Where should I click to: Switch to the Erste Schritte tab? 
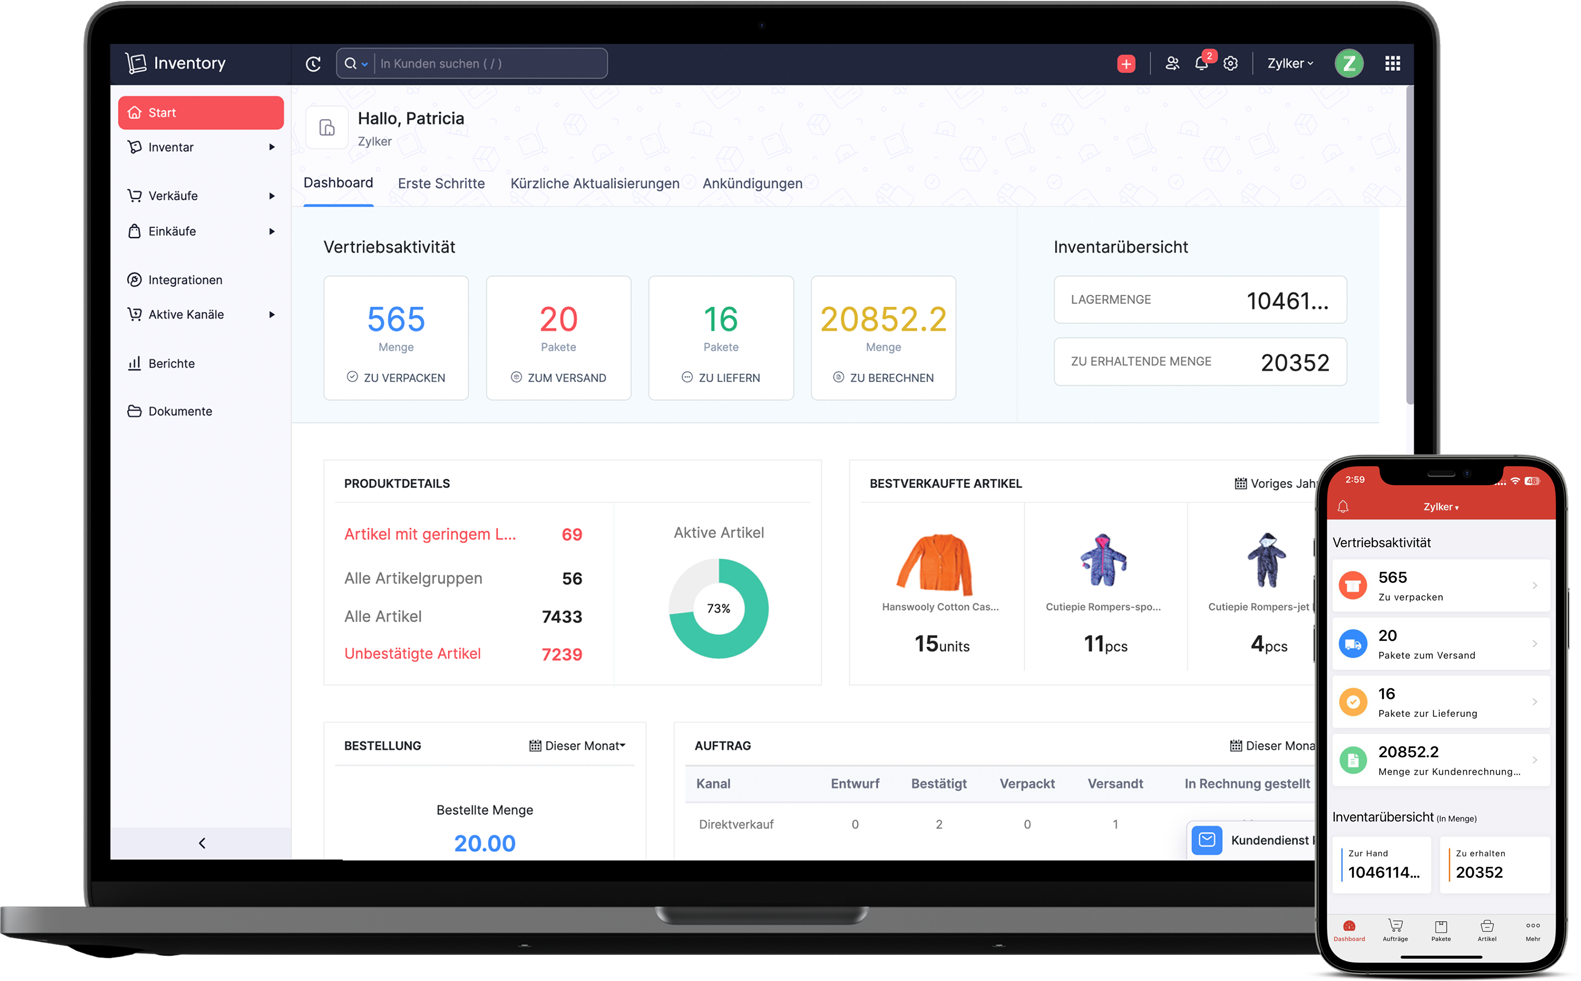441,184
